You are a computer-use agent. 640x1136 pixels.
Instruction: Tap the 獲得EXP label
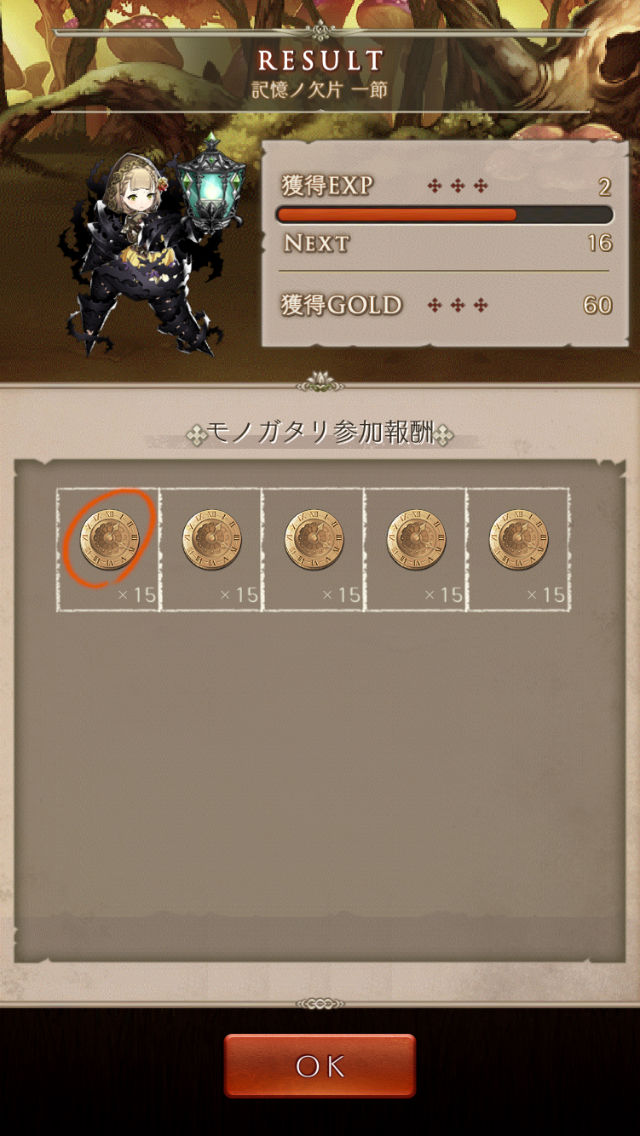(x=327, y=187)
